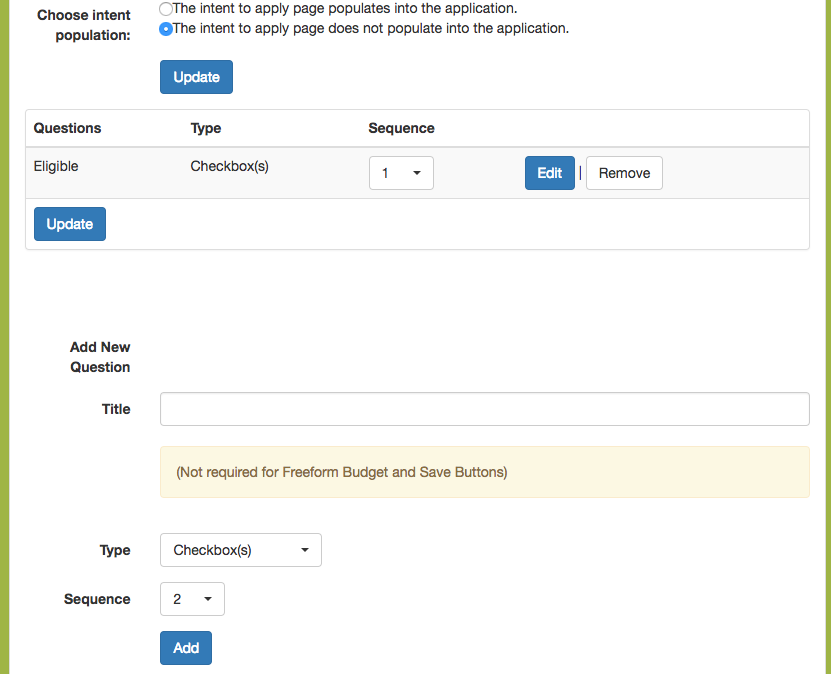Image resolution: width=831 pixels, height=674 pixels.
Task: Expand the Type dropdown showing Checkbox(s)
Action: click(x=241, y=550)
